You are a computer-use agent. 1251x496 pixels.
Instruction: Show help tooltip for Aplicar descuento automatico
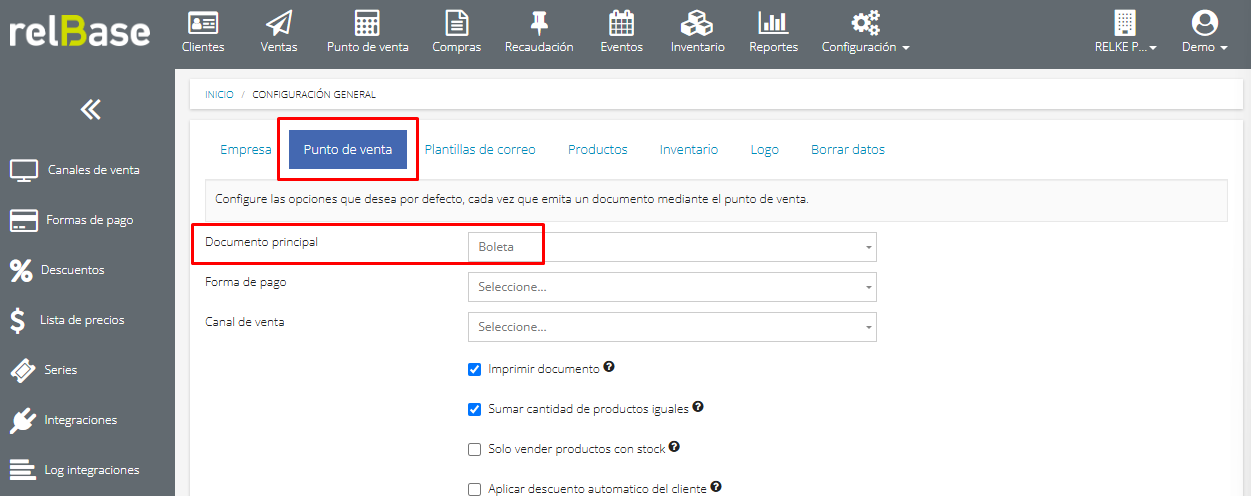[716, 488]
